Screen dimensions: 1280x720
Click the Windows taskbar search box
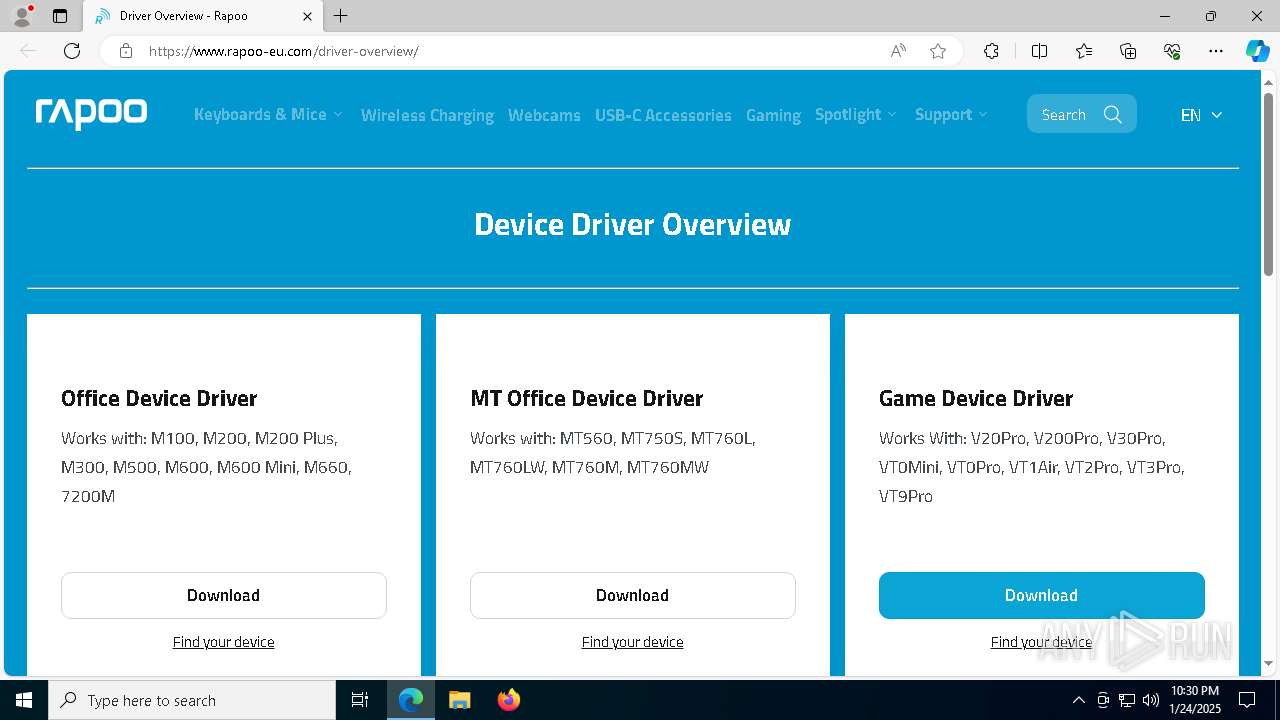coord(192,700)
